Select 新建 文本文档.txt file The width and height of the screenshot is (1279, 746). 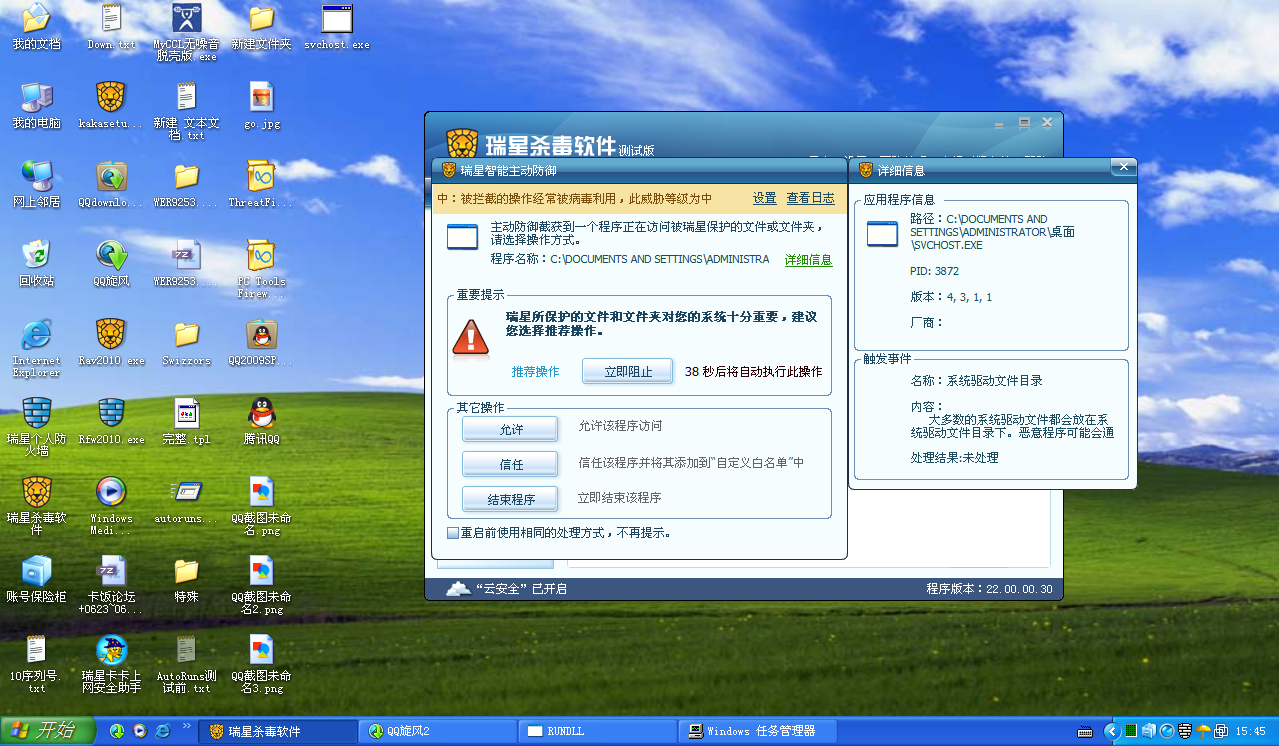point(186,110)
